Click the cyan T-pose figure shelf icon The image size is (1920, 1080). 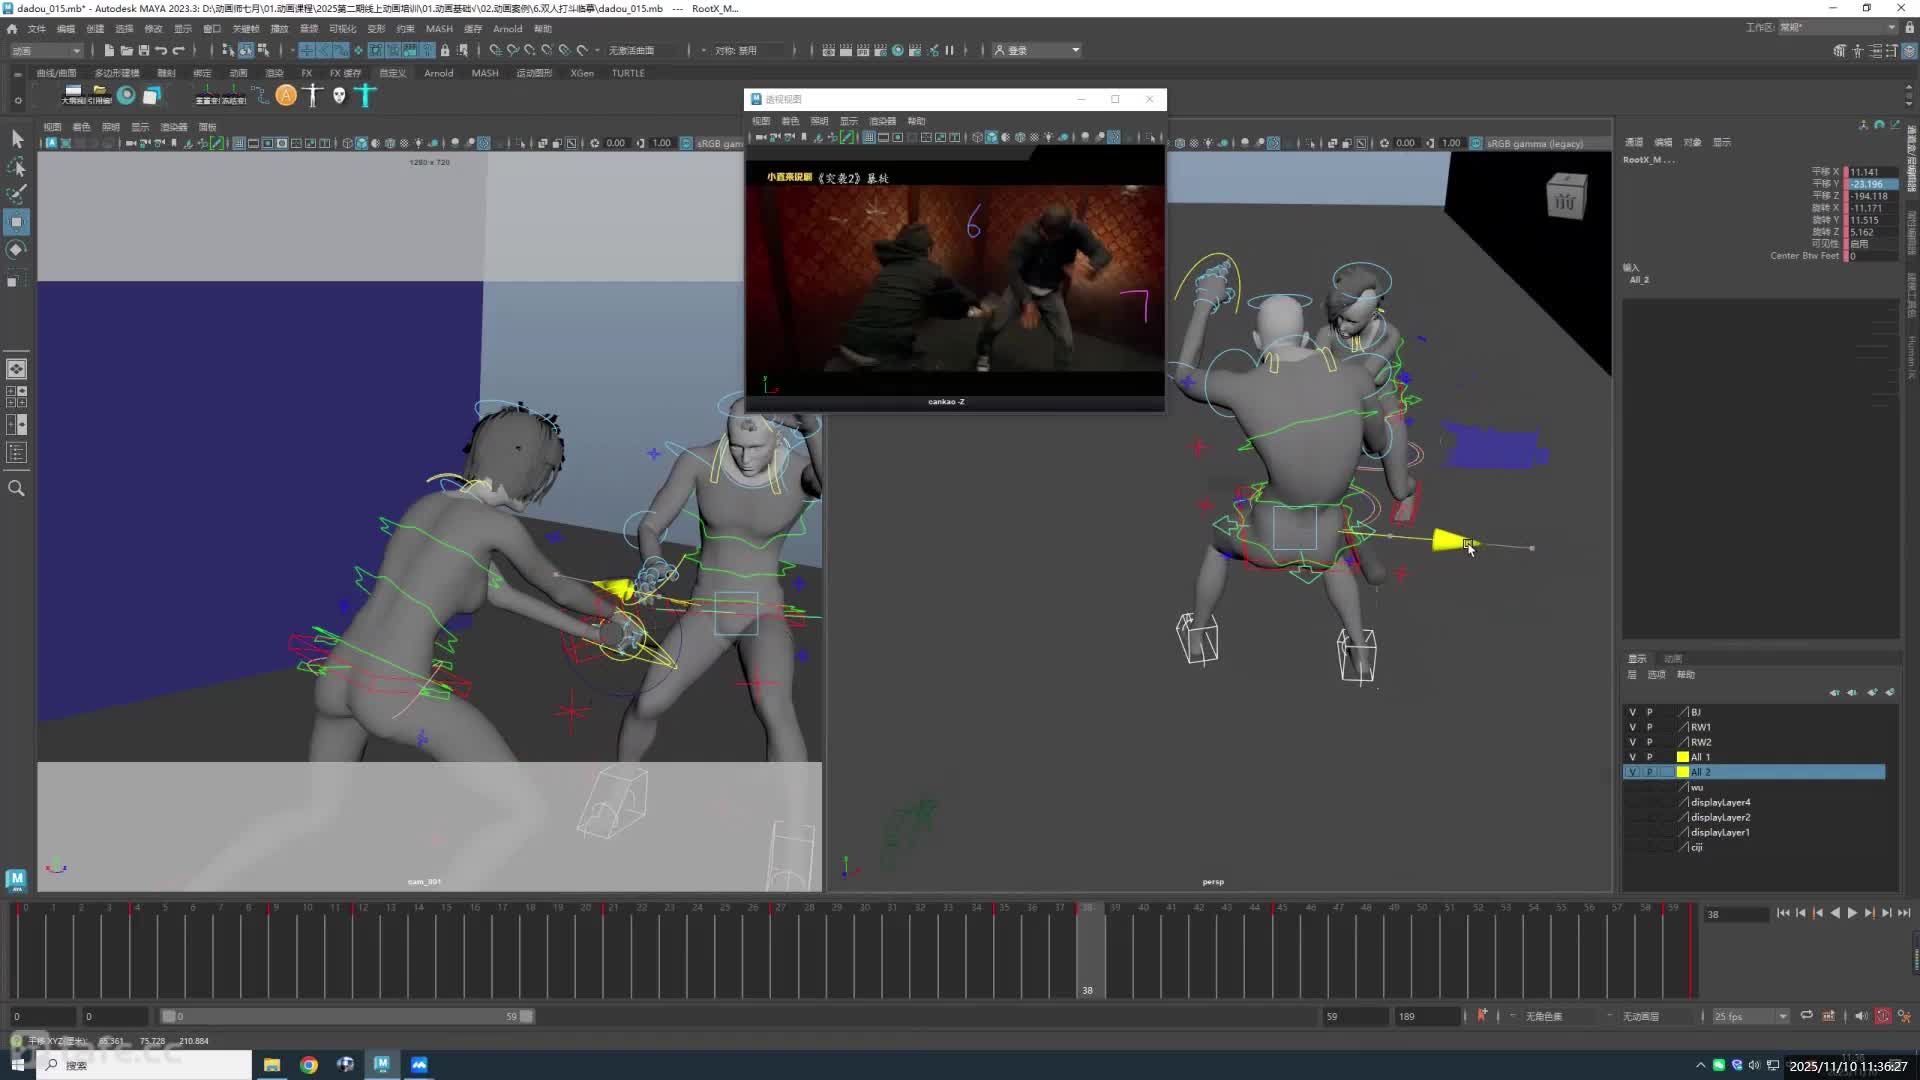[365, 95]
